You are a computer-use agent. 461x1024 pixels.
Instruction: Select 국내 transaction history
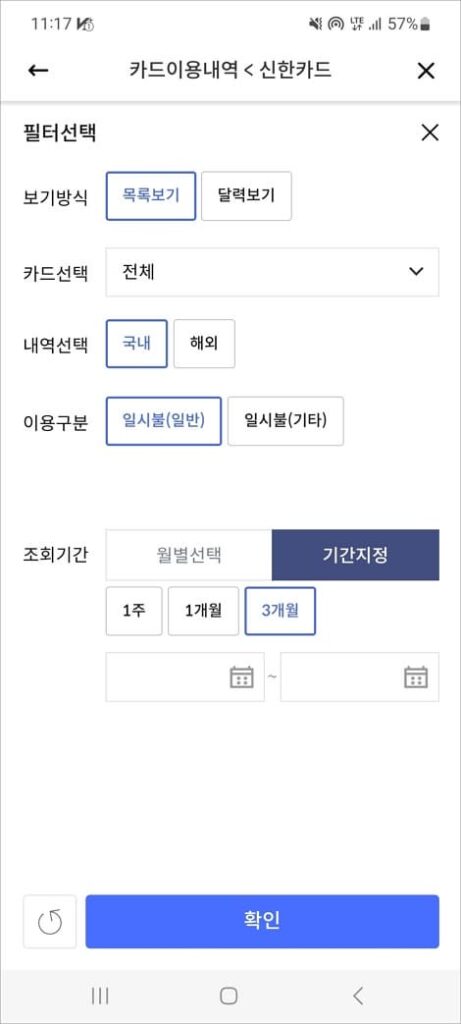point(136,344)
